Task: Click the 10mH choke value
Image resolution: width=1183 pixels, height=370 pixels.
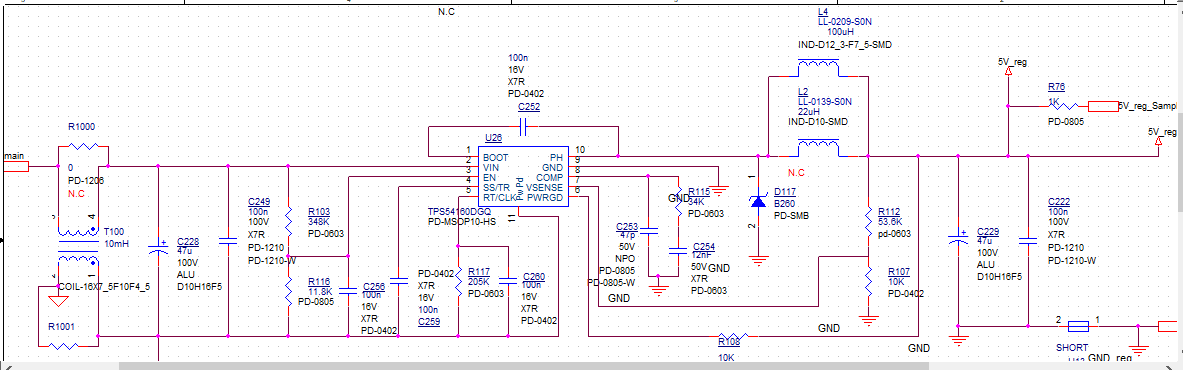Action: [x=116, y=245]
